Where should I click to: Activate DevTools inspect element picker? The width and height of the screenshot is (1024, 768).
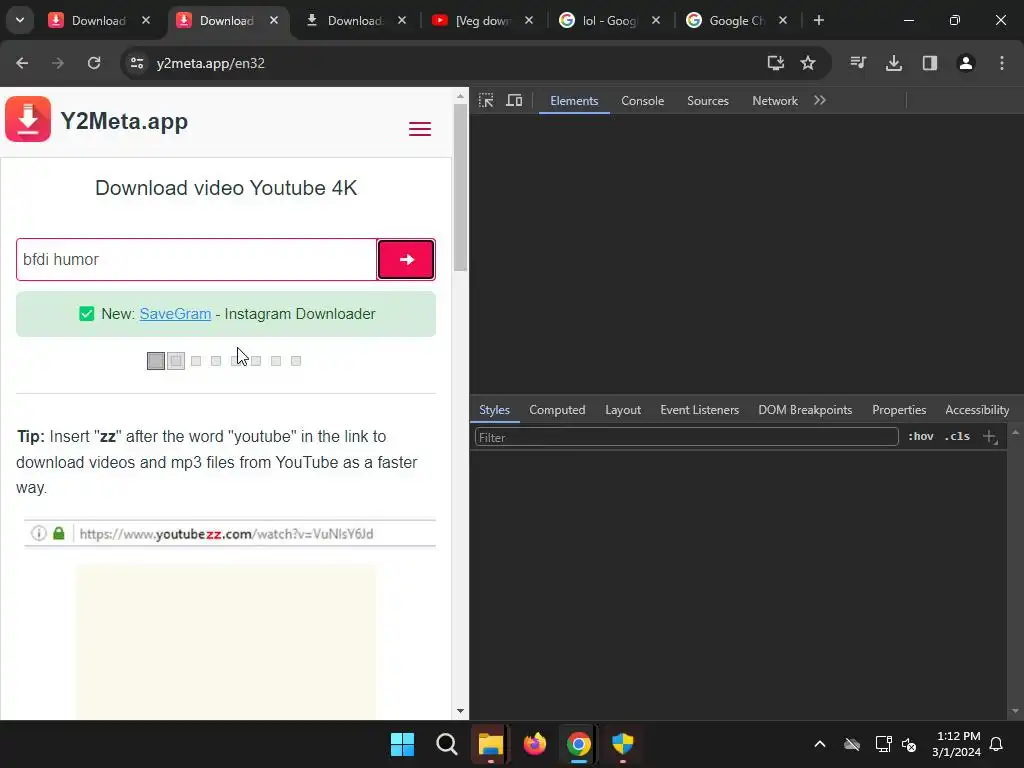click(x=486, y=101)
